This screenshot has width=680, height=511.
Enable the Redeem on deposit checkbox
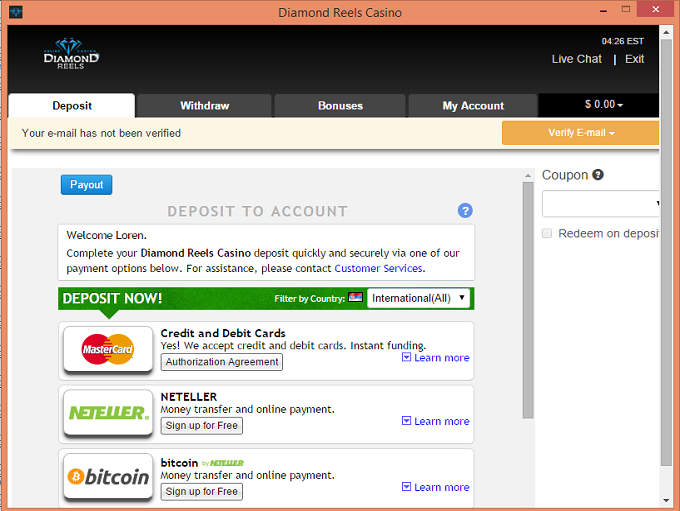pyautogui.click(x=547, y=233)
